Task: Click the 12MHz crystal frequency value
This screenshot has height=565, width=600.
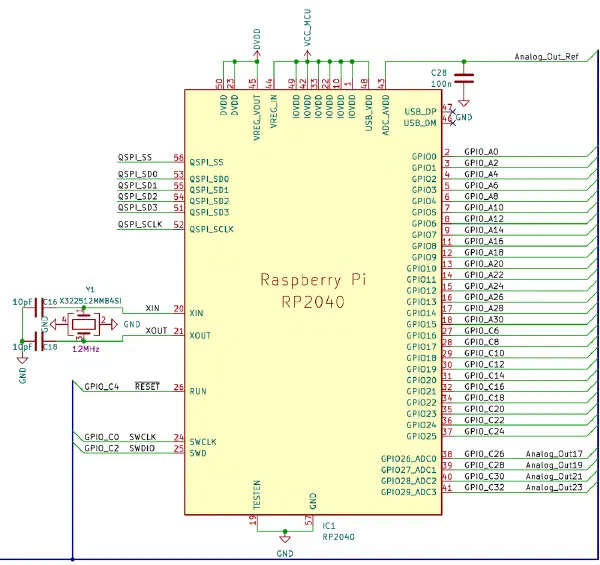Action: pos(86,349)
